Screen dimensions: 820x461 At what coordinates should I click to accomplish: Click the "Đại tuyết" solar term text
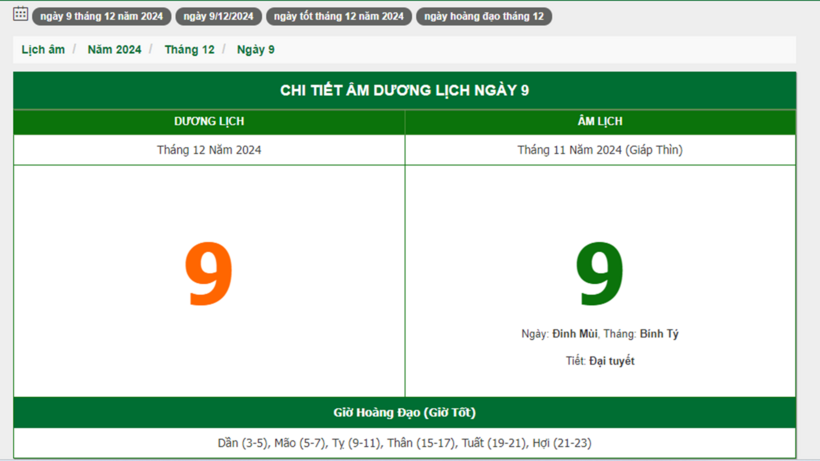[611, 361]
